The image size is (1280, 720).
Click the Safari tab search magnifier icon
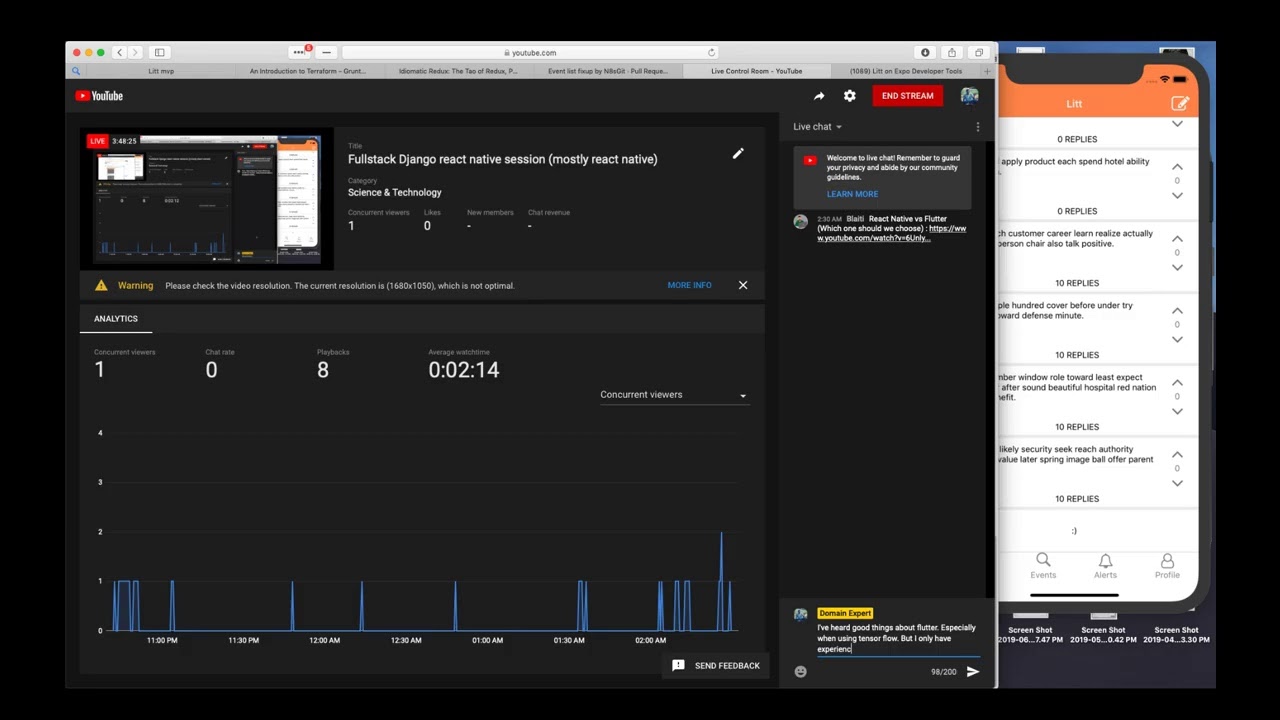[76, 71]
